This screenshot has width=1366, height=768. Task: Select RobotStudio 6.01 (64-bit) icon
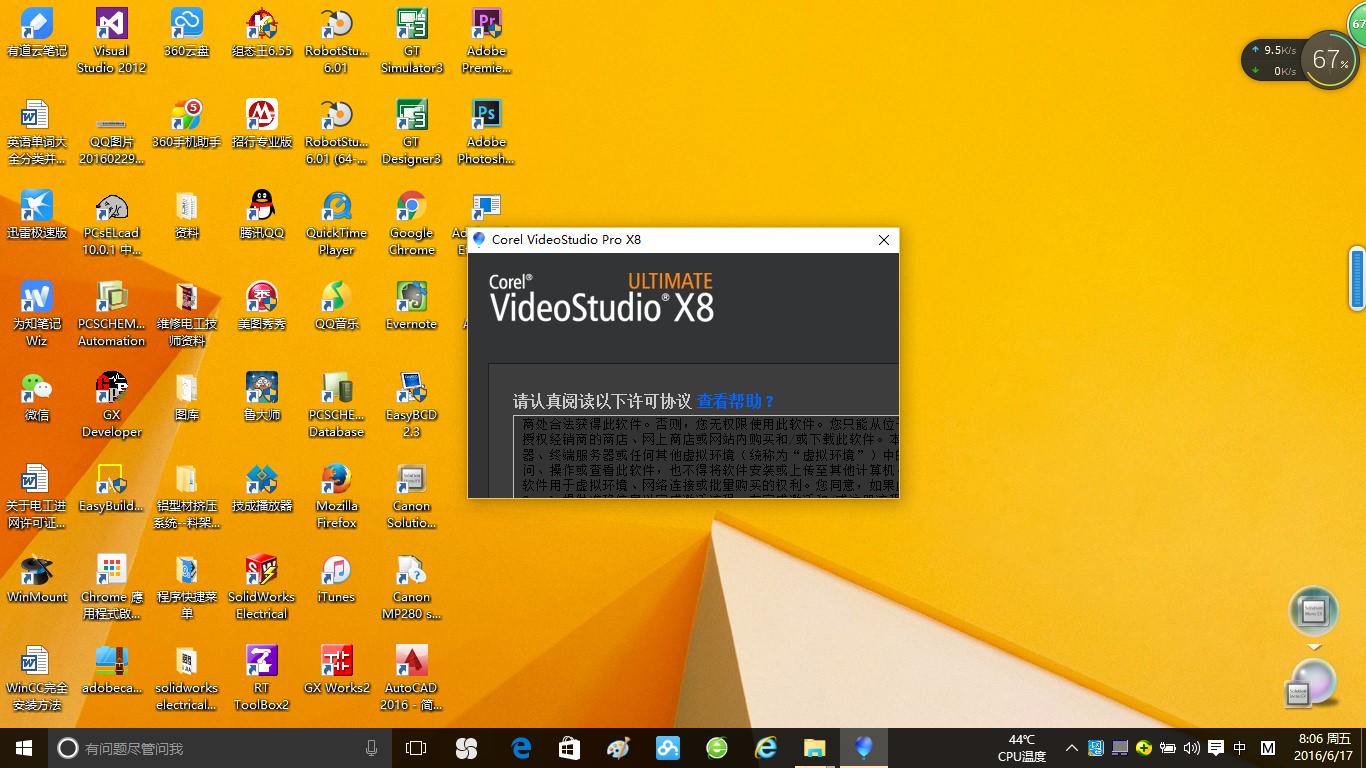coord(337,132)
